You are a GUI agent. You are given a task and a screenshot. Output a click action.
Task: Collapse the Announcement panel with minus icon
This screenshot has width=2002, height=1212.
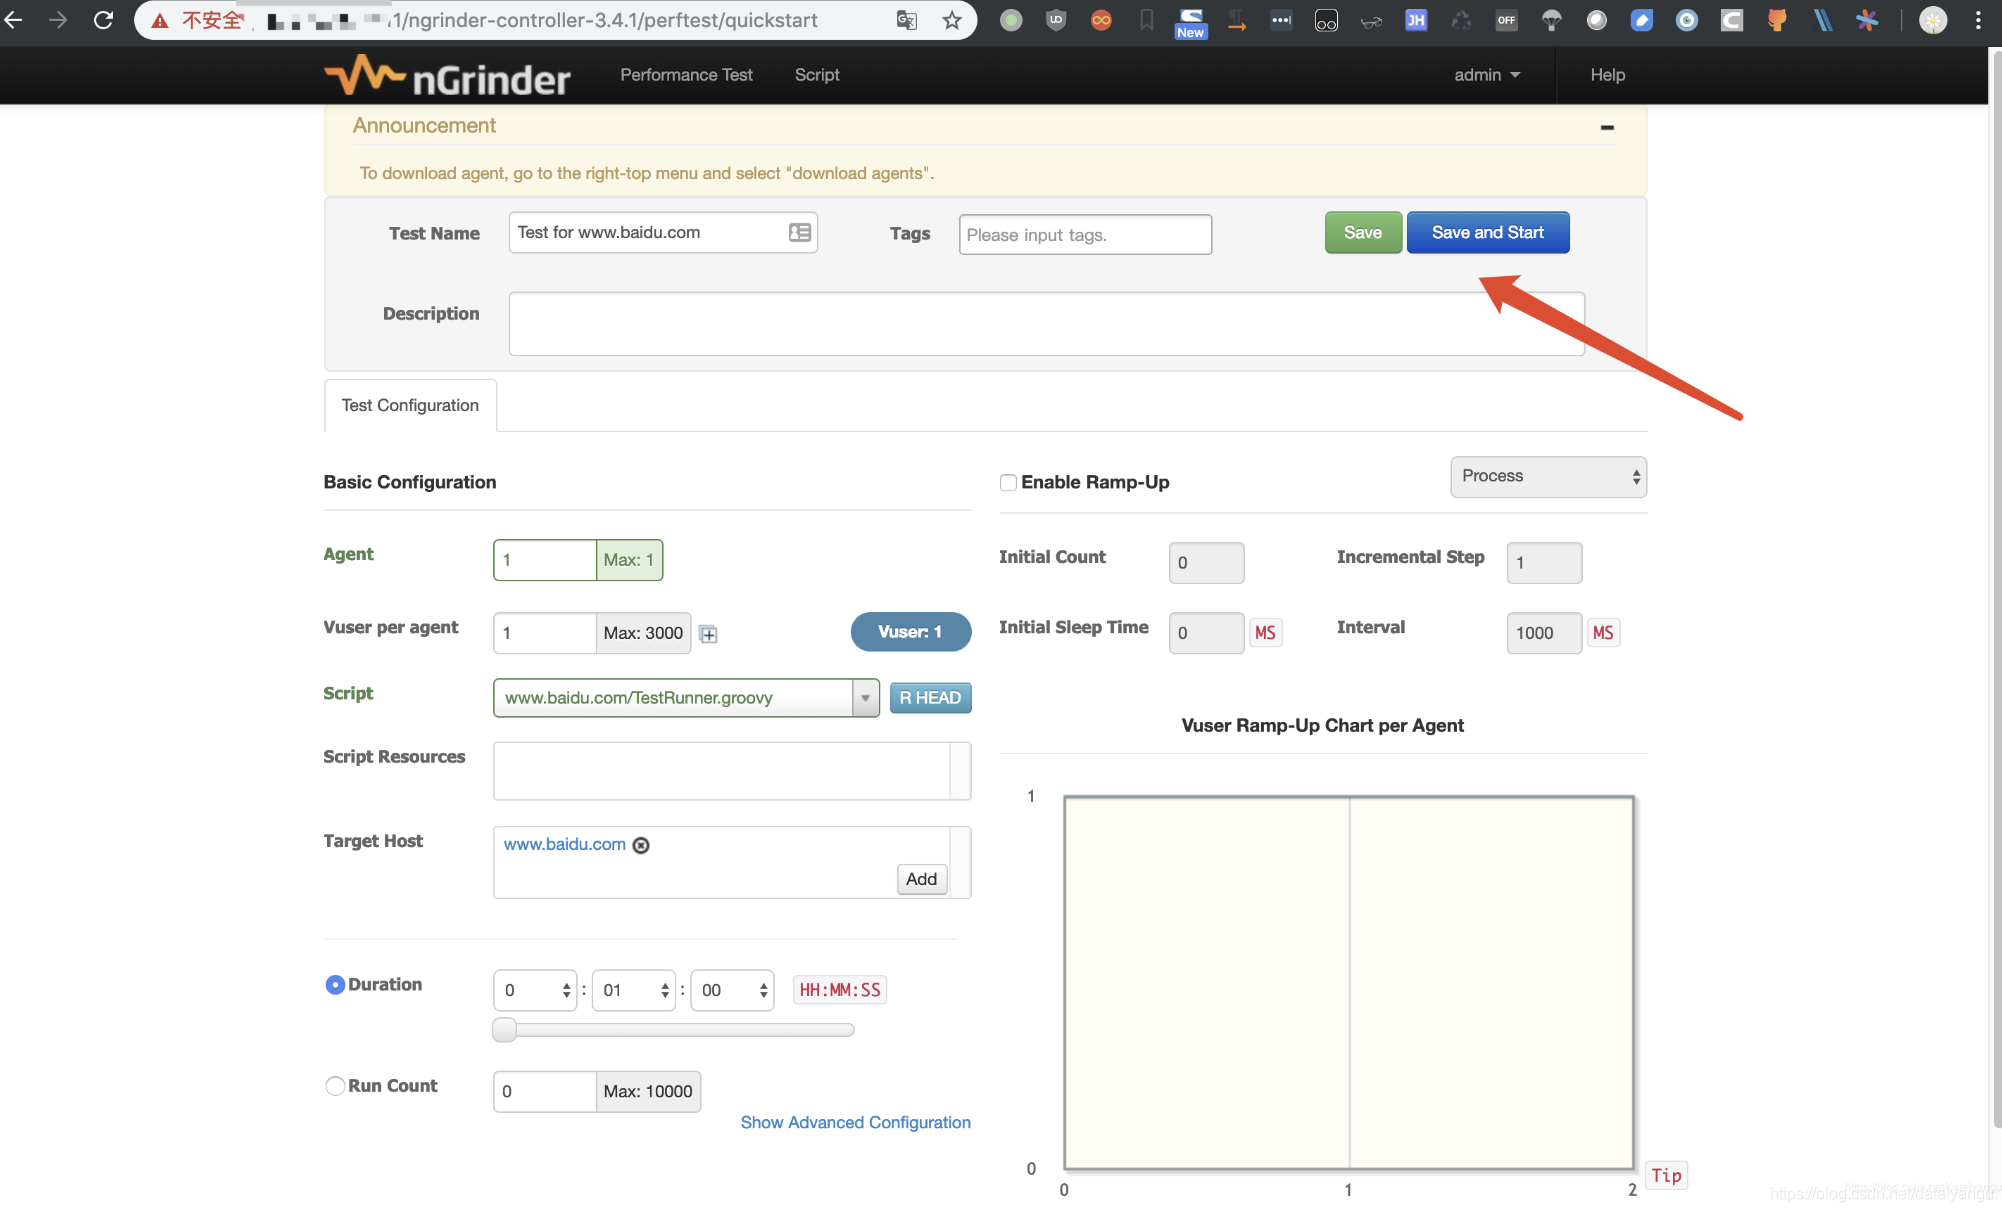coord(1607,127)
